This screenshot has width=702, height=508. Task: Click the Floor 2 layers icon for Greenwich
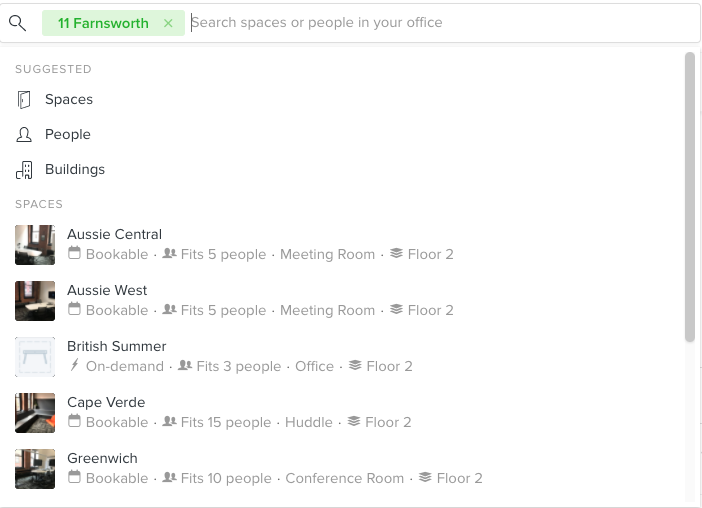coord(425,477)
